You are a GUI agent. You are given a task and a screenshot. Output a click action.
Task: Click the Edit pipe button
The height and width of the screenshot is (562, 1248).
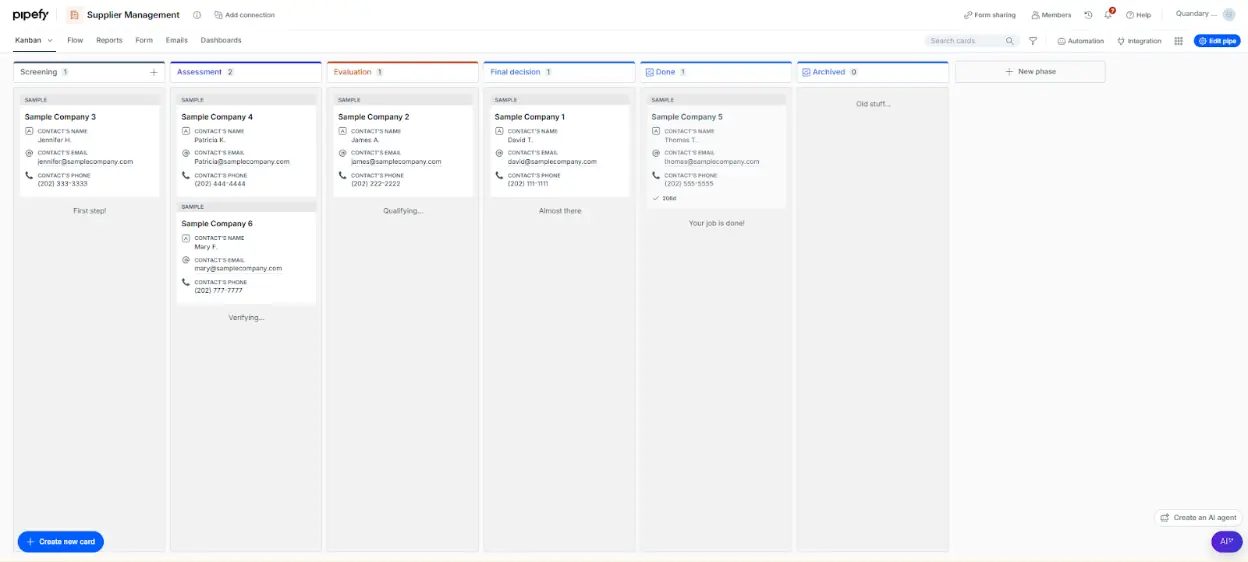[1217, 41]
